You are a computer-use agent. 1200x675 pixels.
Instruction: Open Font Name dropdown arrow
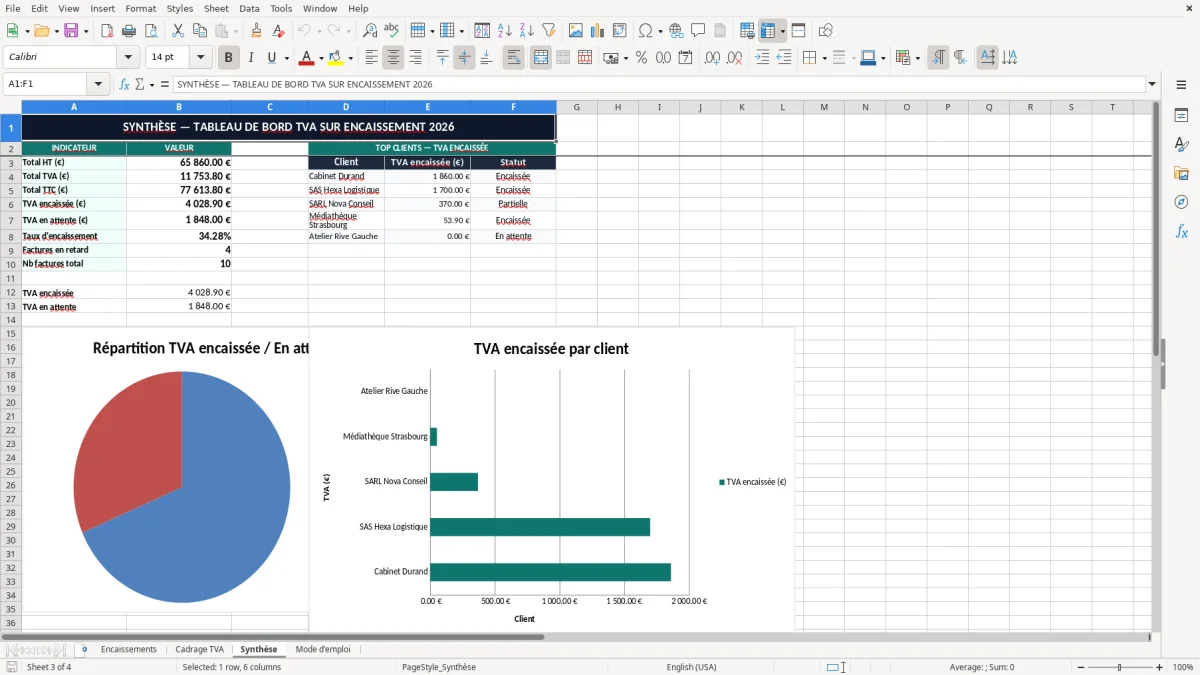point(127,58)
